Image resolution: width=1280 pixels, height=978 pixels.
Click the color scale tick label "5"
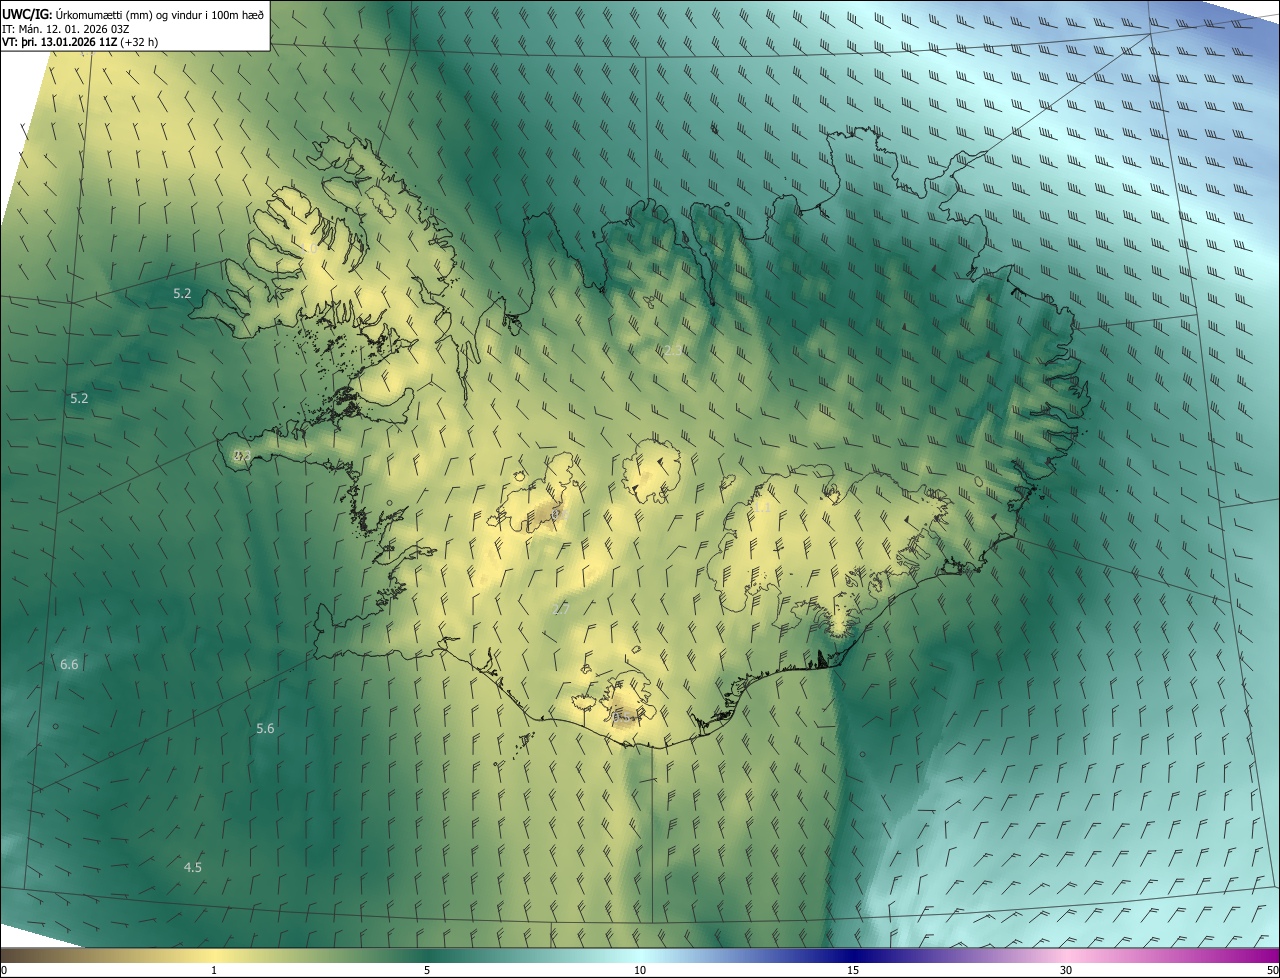pos(427,970)
